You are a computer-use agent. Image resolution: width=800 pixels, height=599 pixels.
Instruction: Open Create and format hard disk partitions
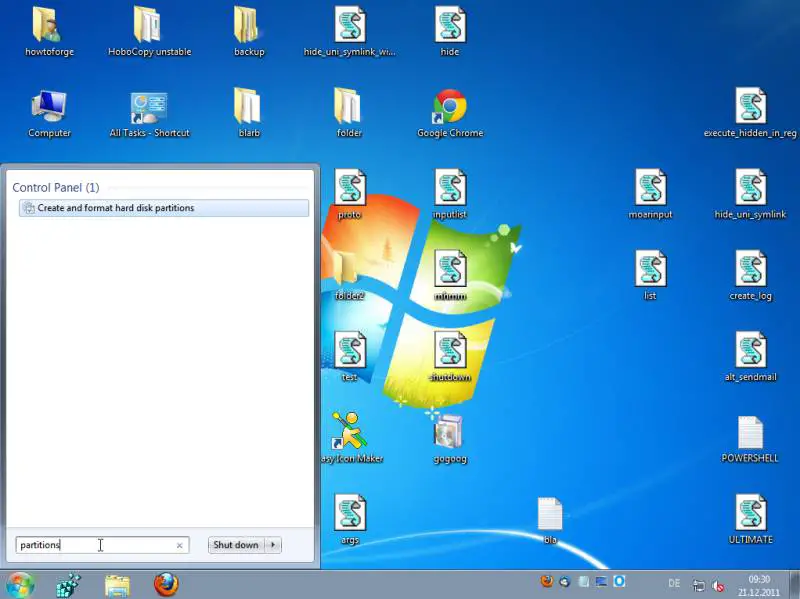[x=115, y=208]
